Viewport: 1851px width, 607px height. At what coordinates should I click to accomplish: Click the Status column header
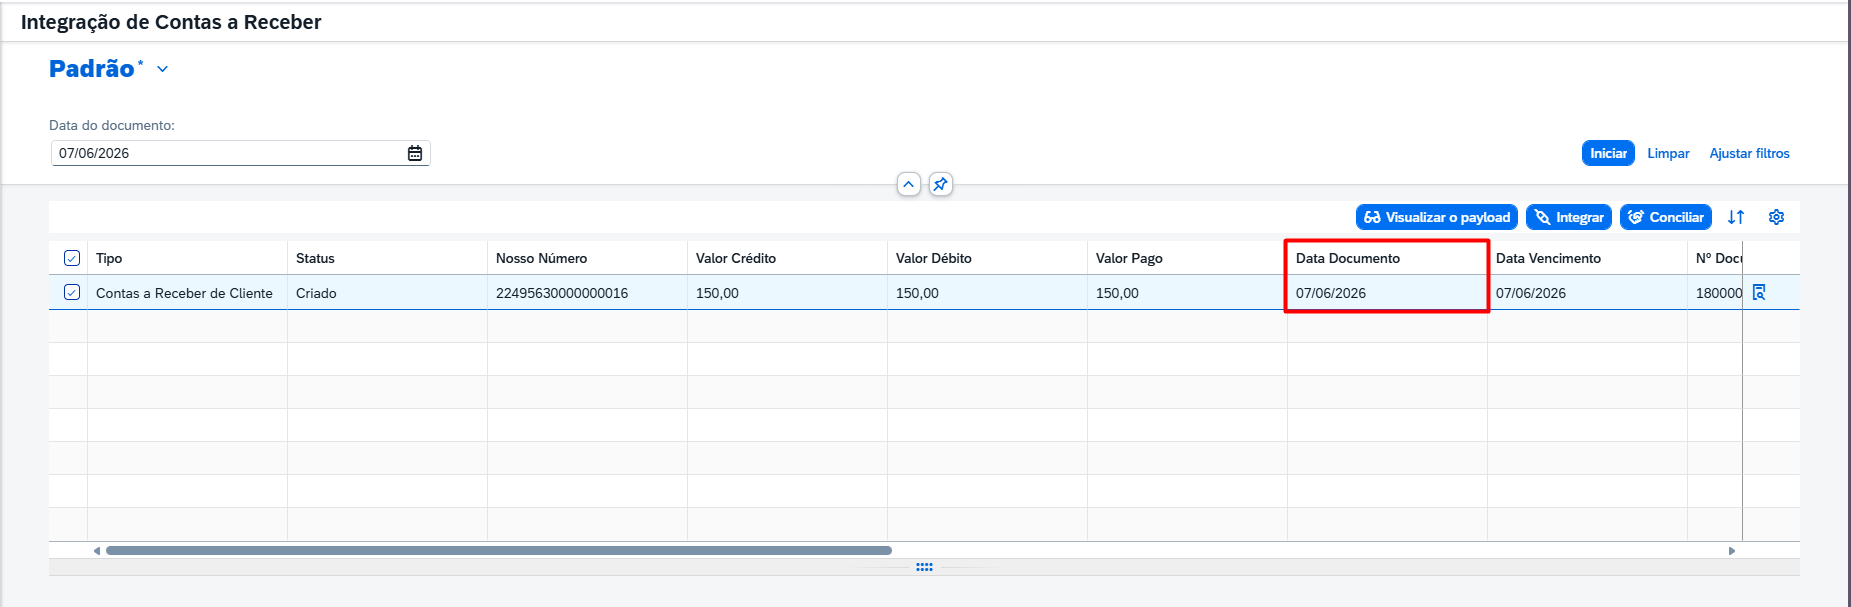click(x=387, y=258)
